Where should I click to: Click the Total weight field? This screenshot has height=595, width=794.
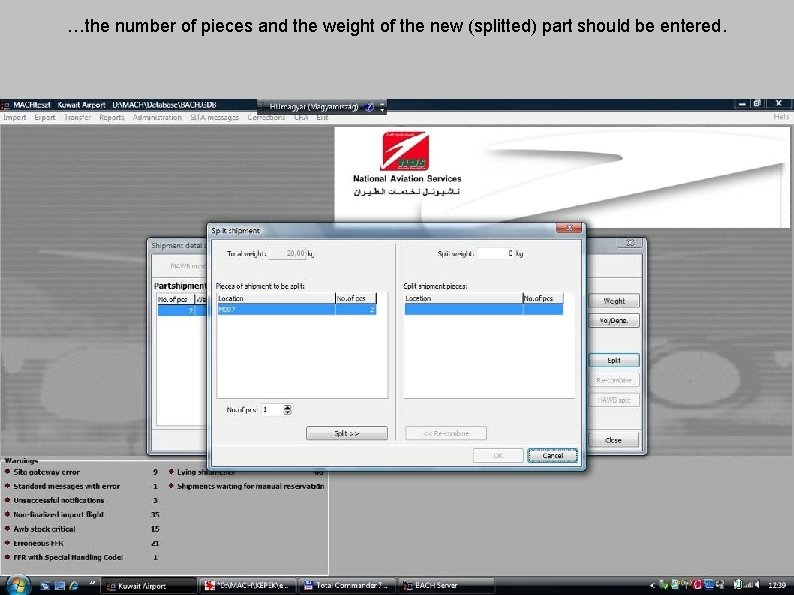tap(288, 253)
